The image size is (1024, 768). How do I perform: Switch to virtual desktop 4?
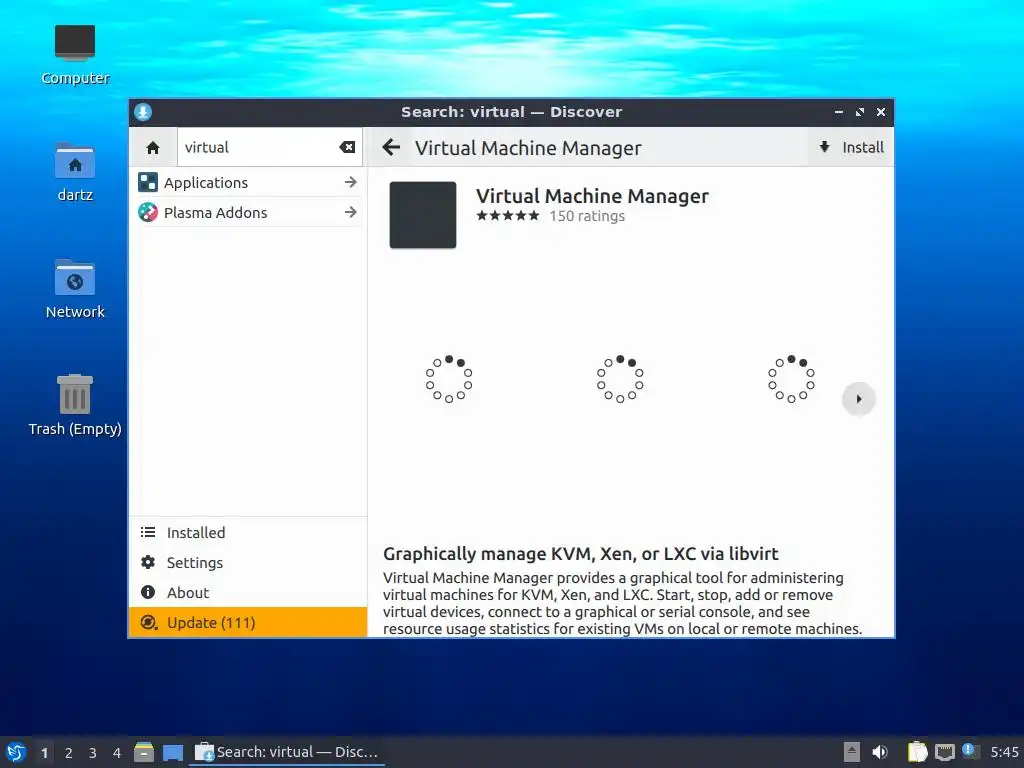tap(117, 753)
